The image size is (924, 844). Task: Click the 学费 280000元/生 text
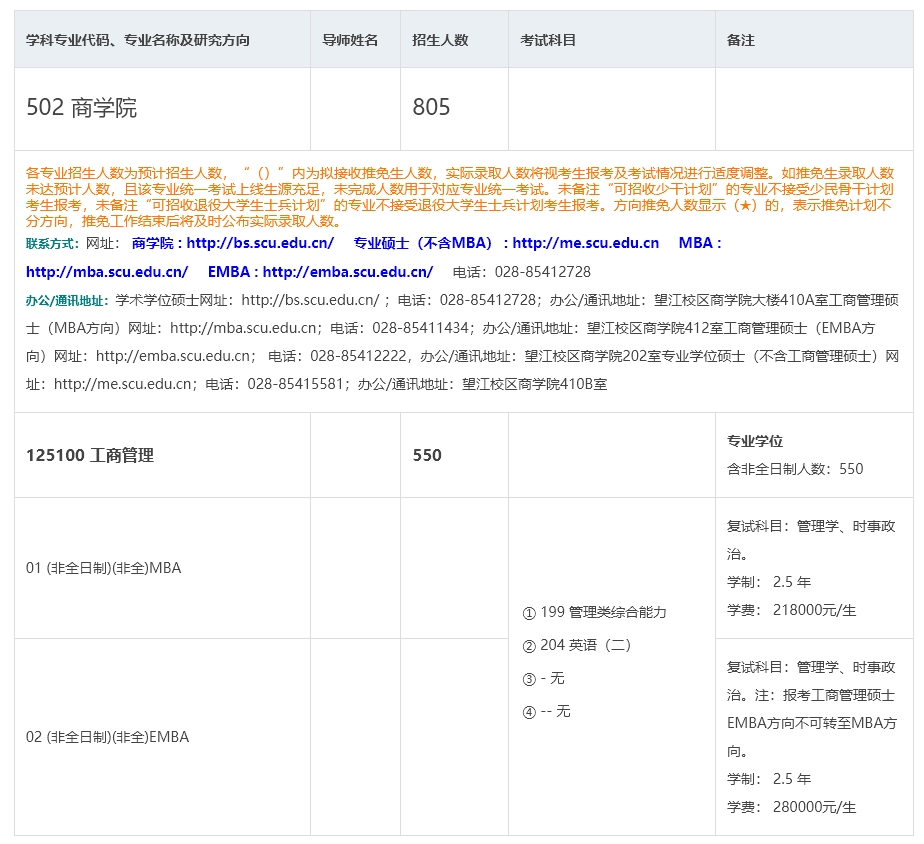point(791,807)
